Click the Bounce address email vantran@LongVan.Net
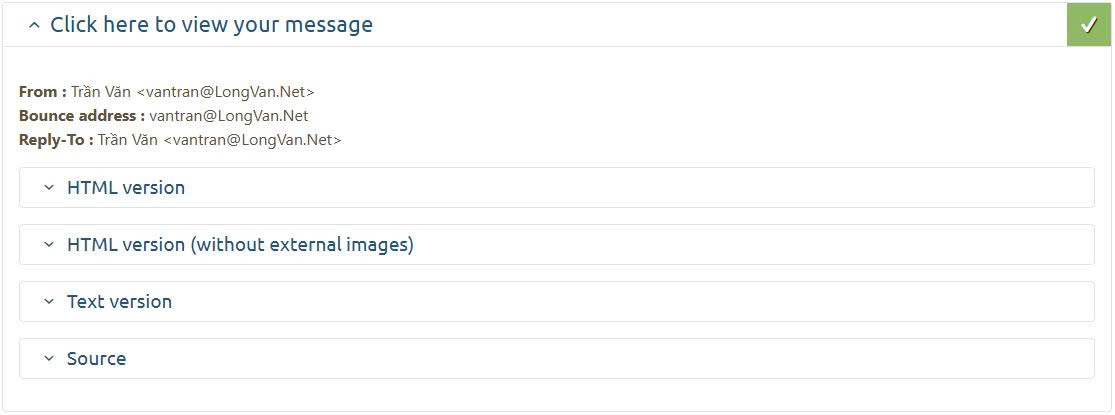 [229, 116]
